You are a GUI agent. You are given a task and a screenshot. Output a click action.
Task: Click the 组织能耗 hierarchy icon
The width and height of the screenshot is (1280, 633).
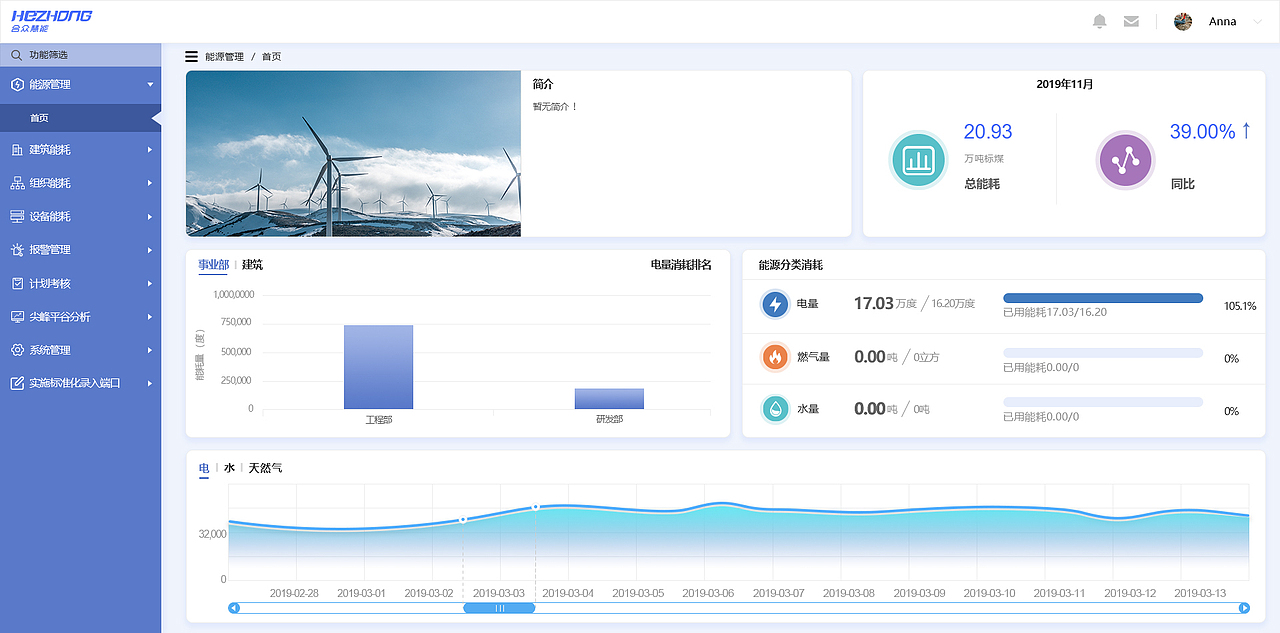pos(17,183)
